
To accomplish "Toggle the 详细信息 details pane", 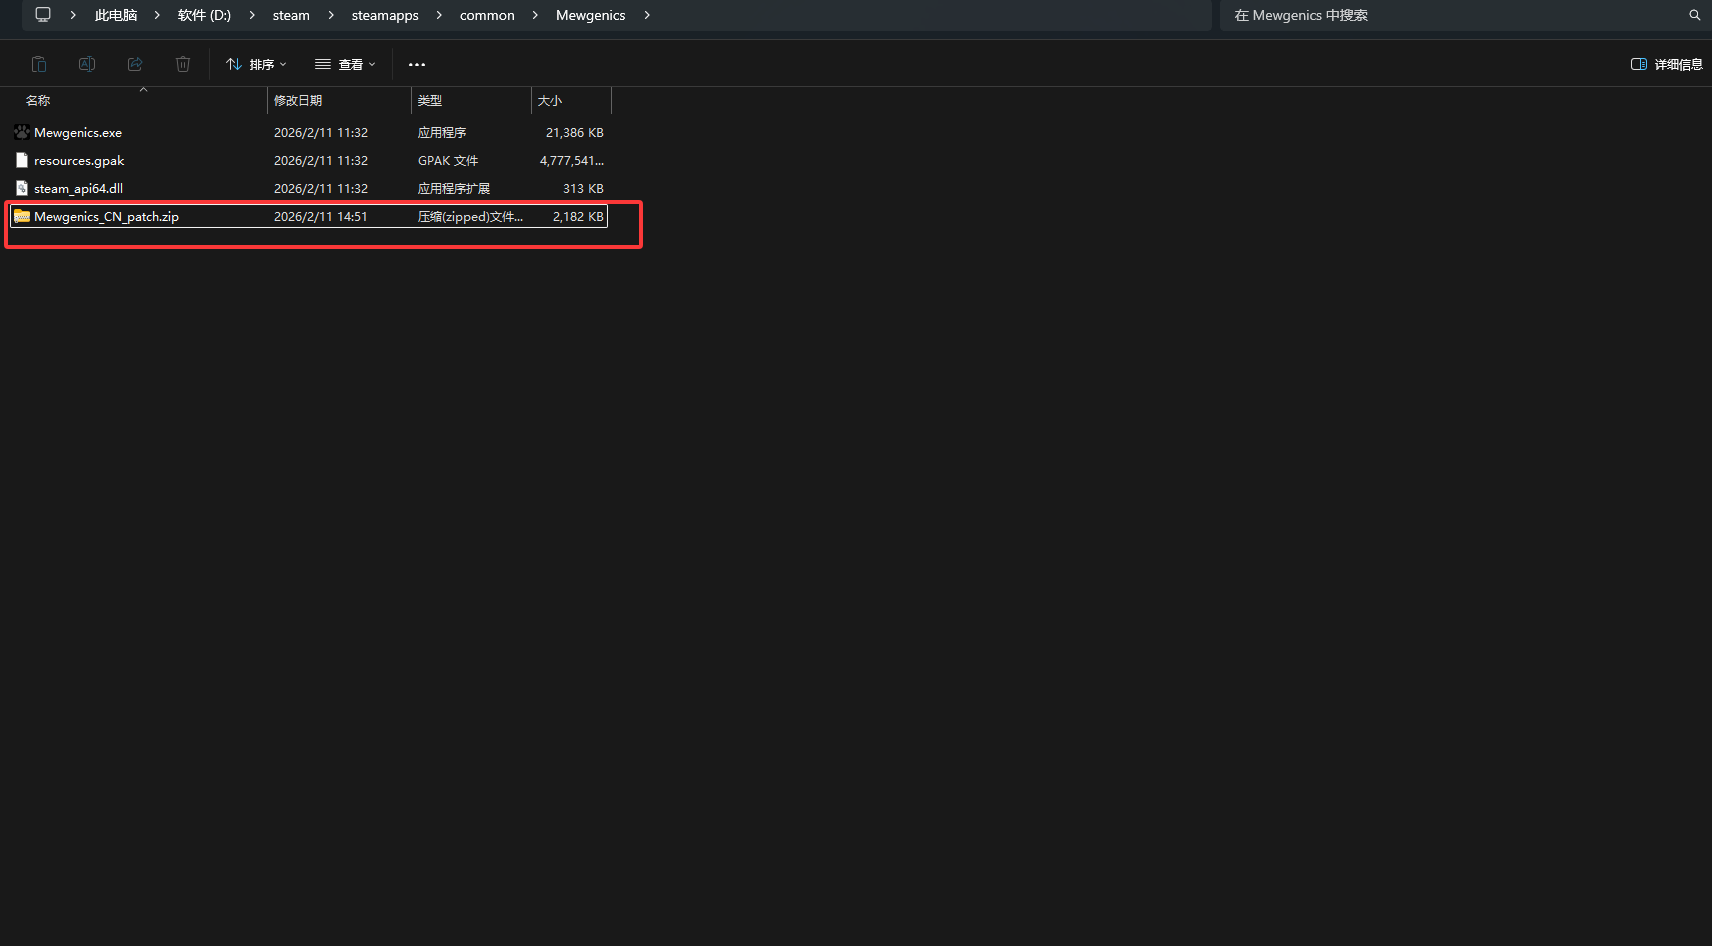I will click(1666, 64).
